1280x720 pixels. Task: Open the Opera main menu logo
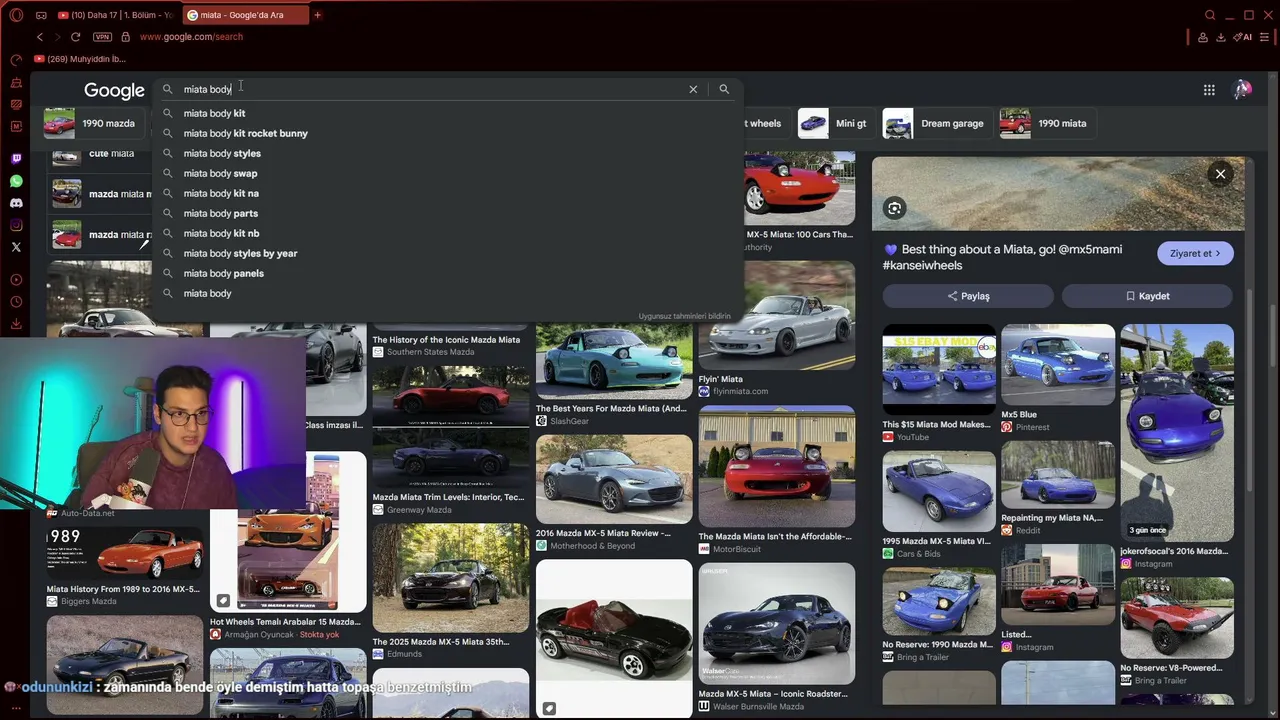16,15
